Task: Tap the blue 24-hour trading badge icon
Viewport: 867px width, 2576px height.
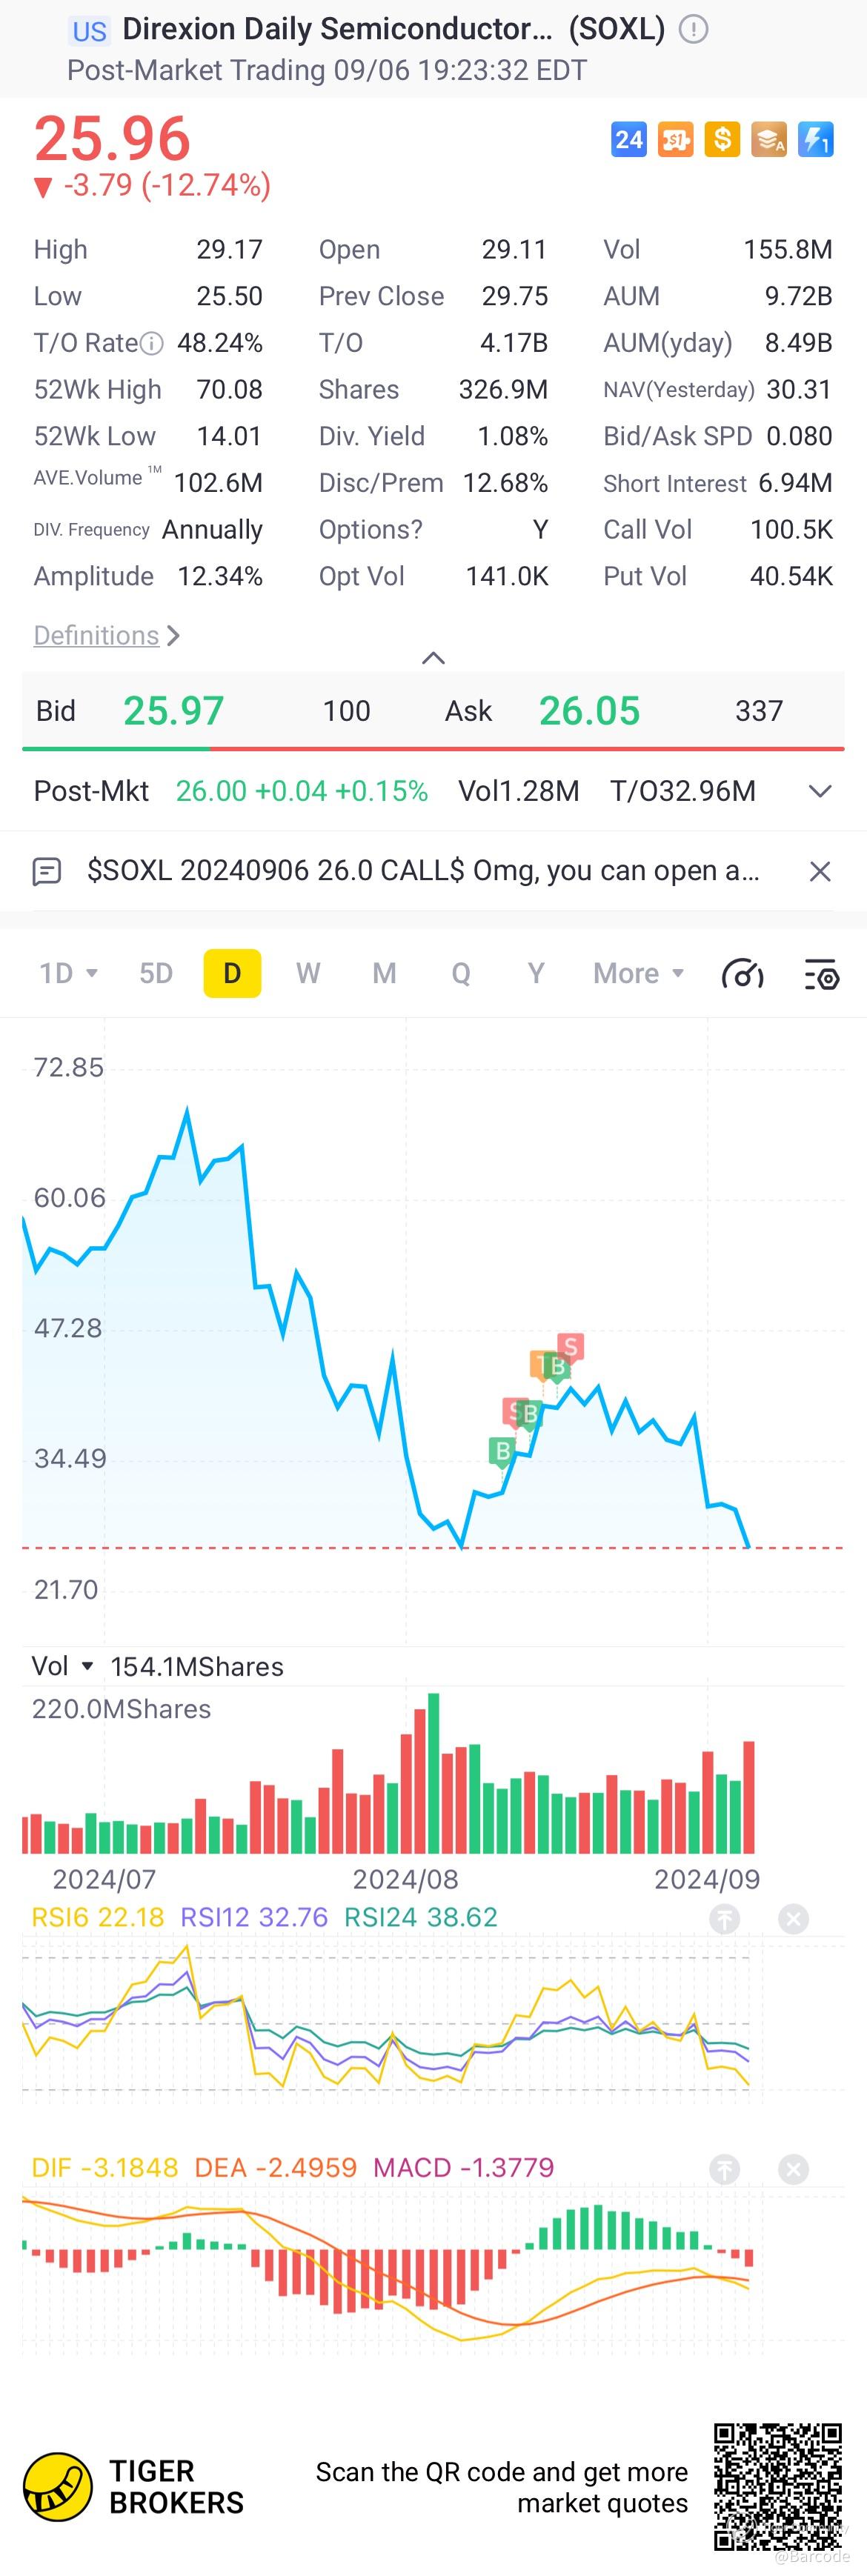Action: (x=629, y=139)
